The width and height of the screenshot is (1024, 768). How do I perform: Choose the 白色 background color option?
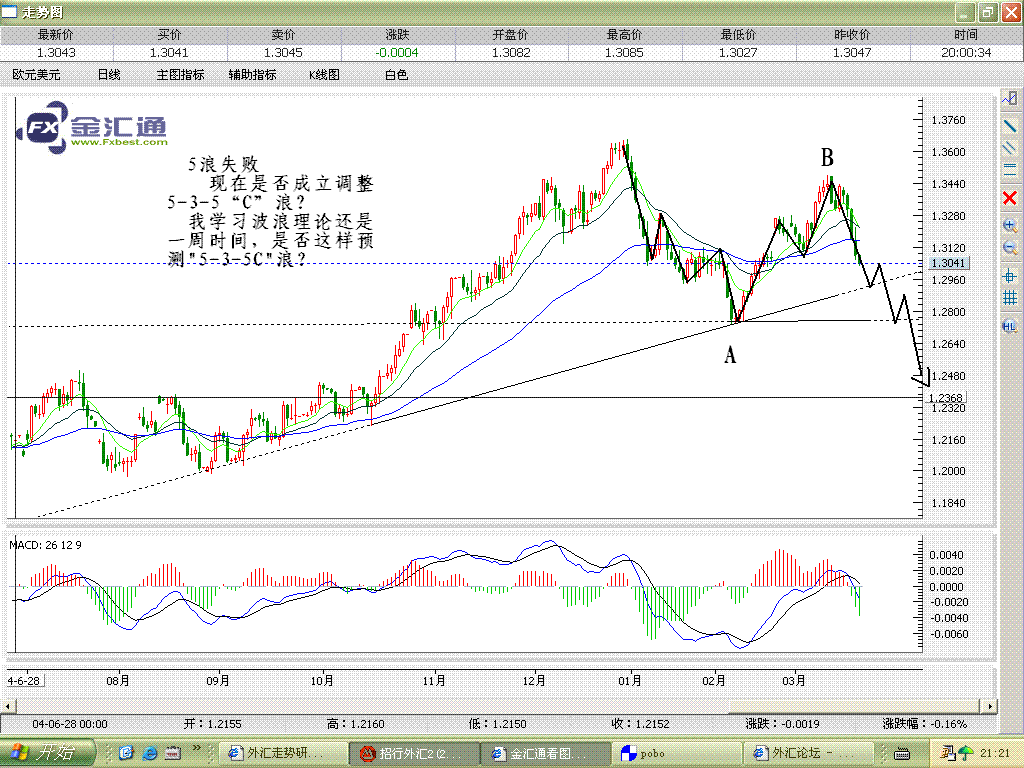coord(396,74)
